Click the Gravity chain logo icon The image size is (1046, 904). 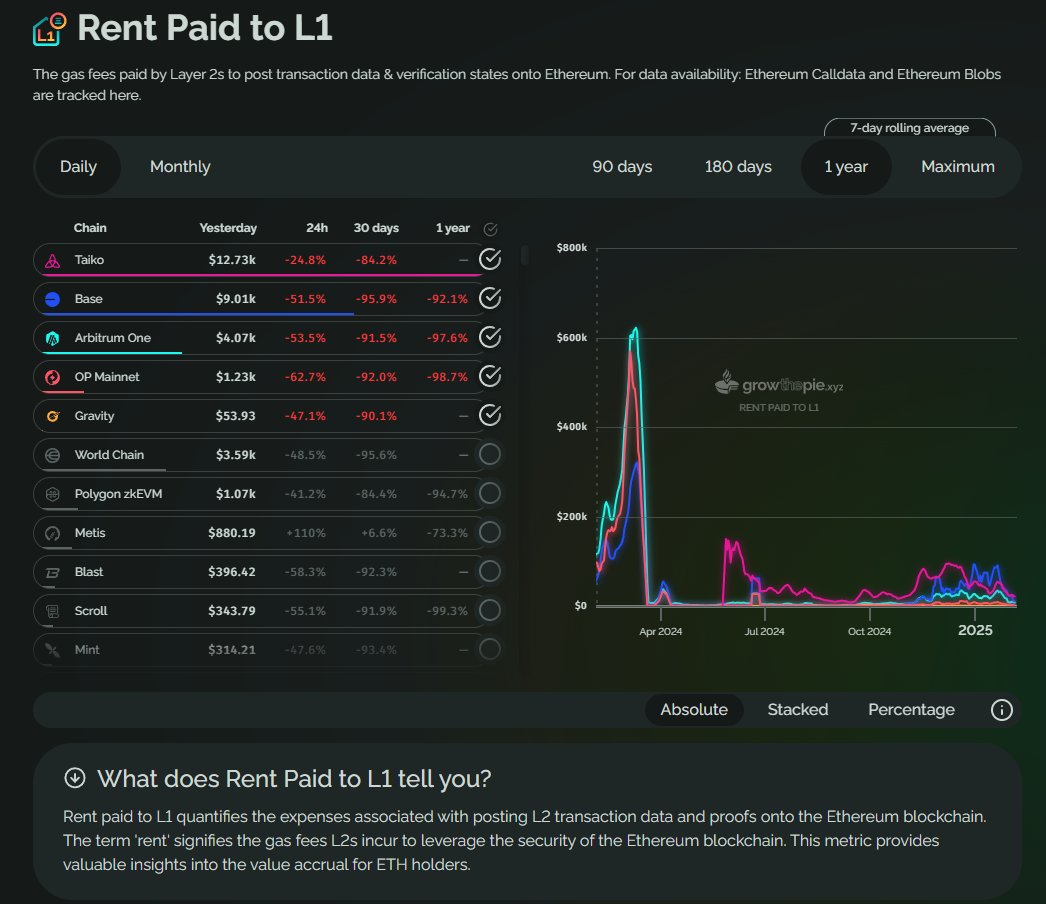(x=53, y=416)
